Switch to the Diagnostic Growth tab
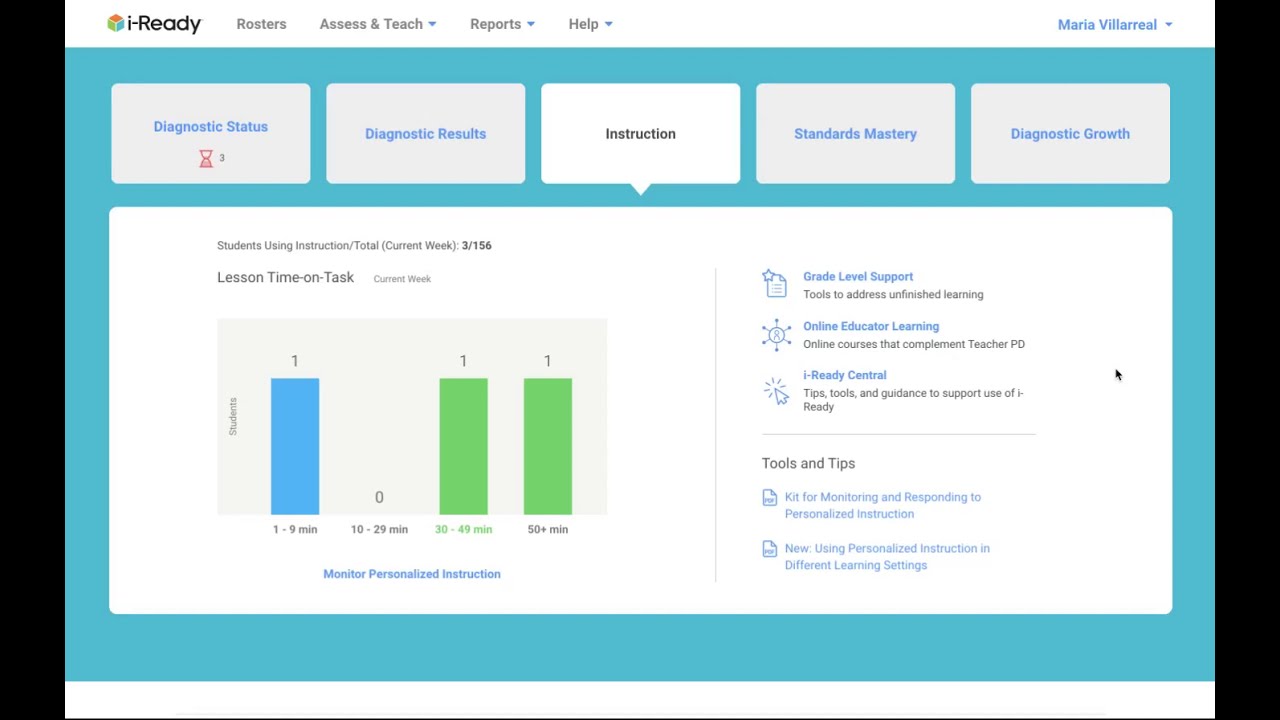1280x720 pixels. (1070, 134)
